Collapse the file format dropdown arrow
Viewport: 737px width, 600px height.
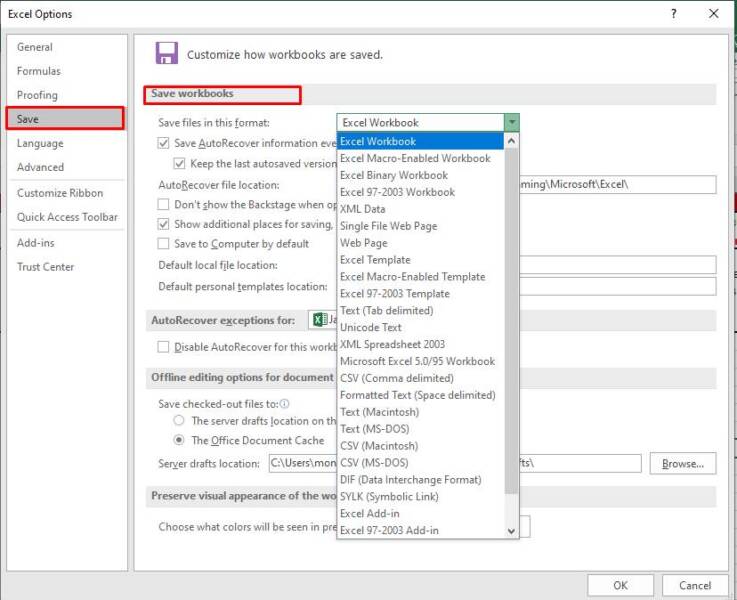[x=511, y=123]
